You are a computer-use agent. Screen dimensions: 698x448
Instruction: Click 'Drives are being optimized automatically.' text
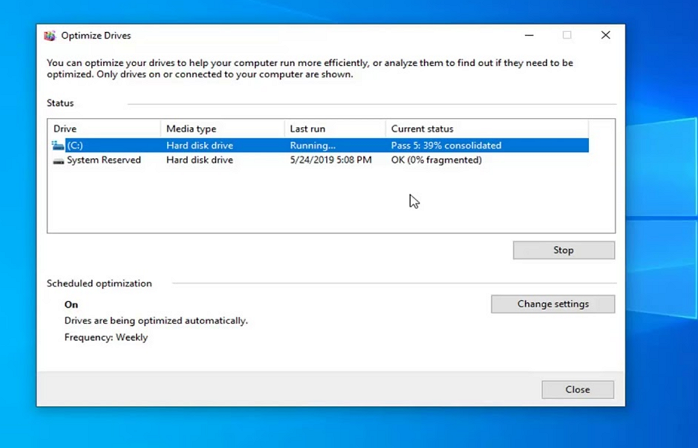156,321
